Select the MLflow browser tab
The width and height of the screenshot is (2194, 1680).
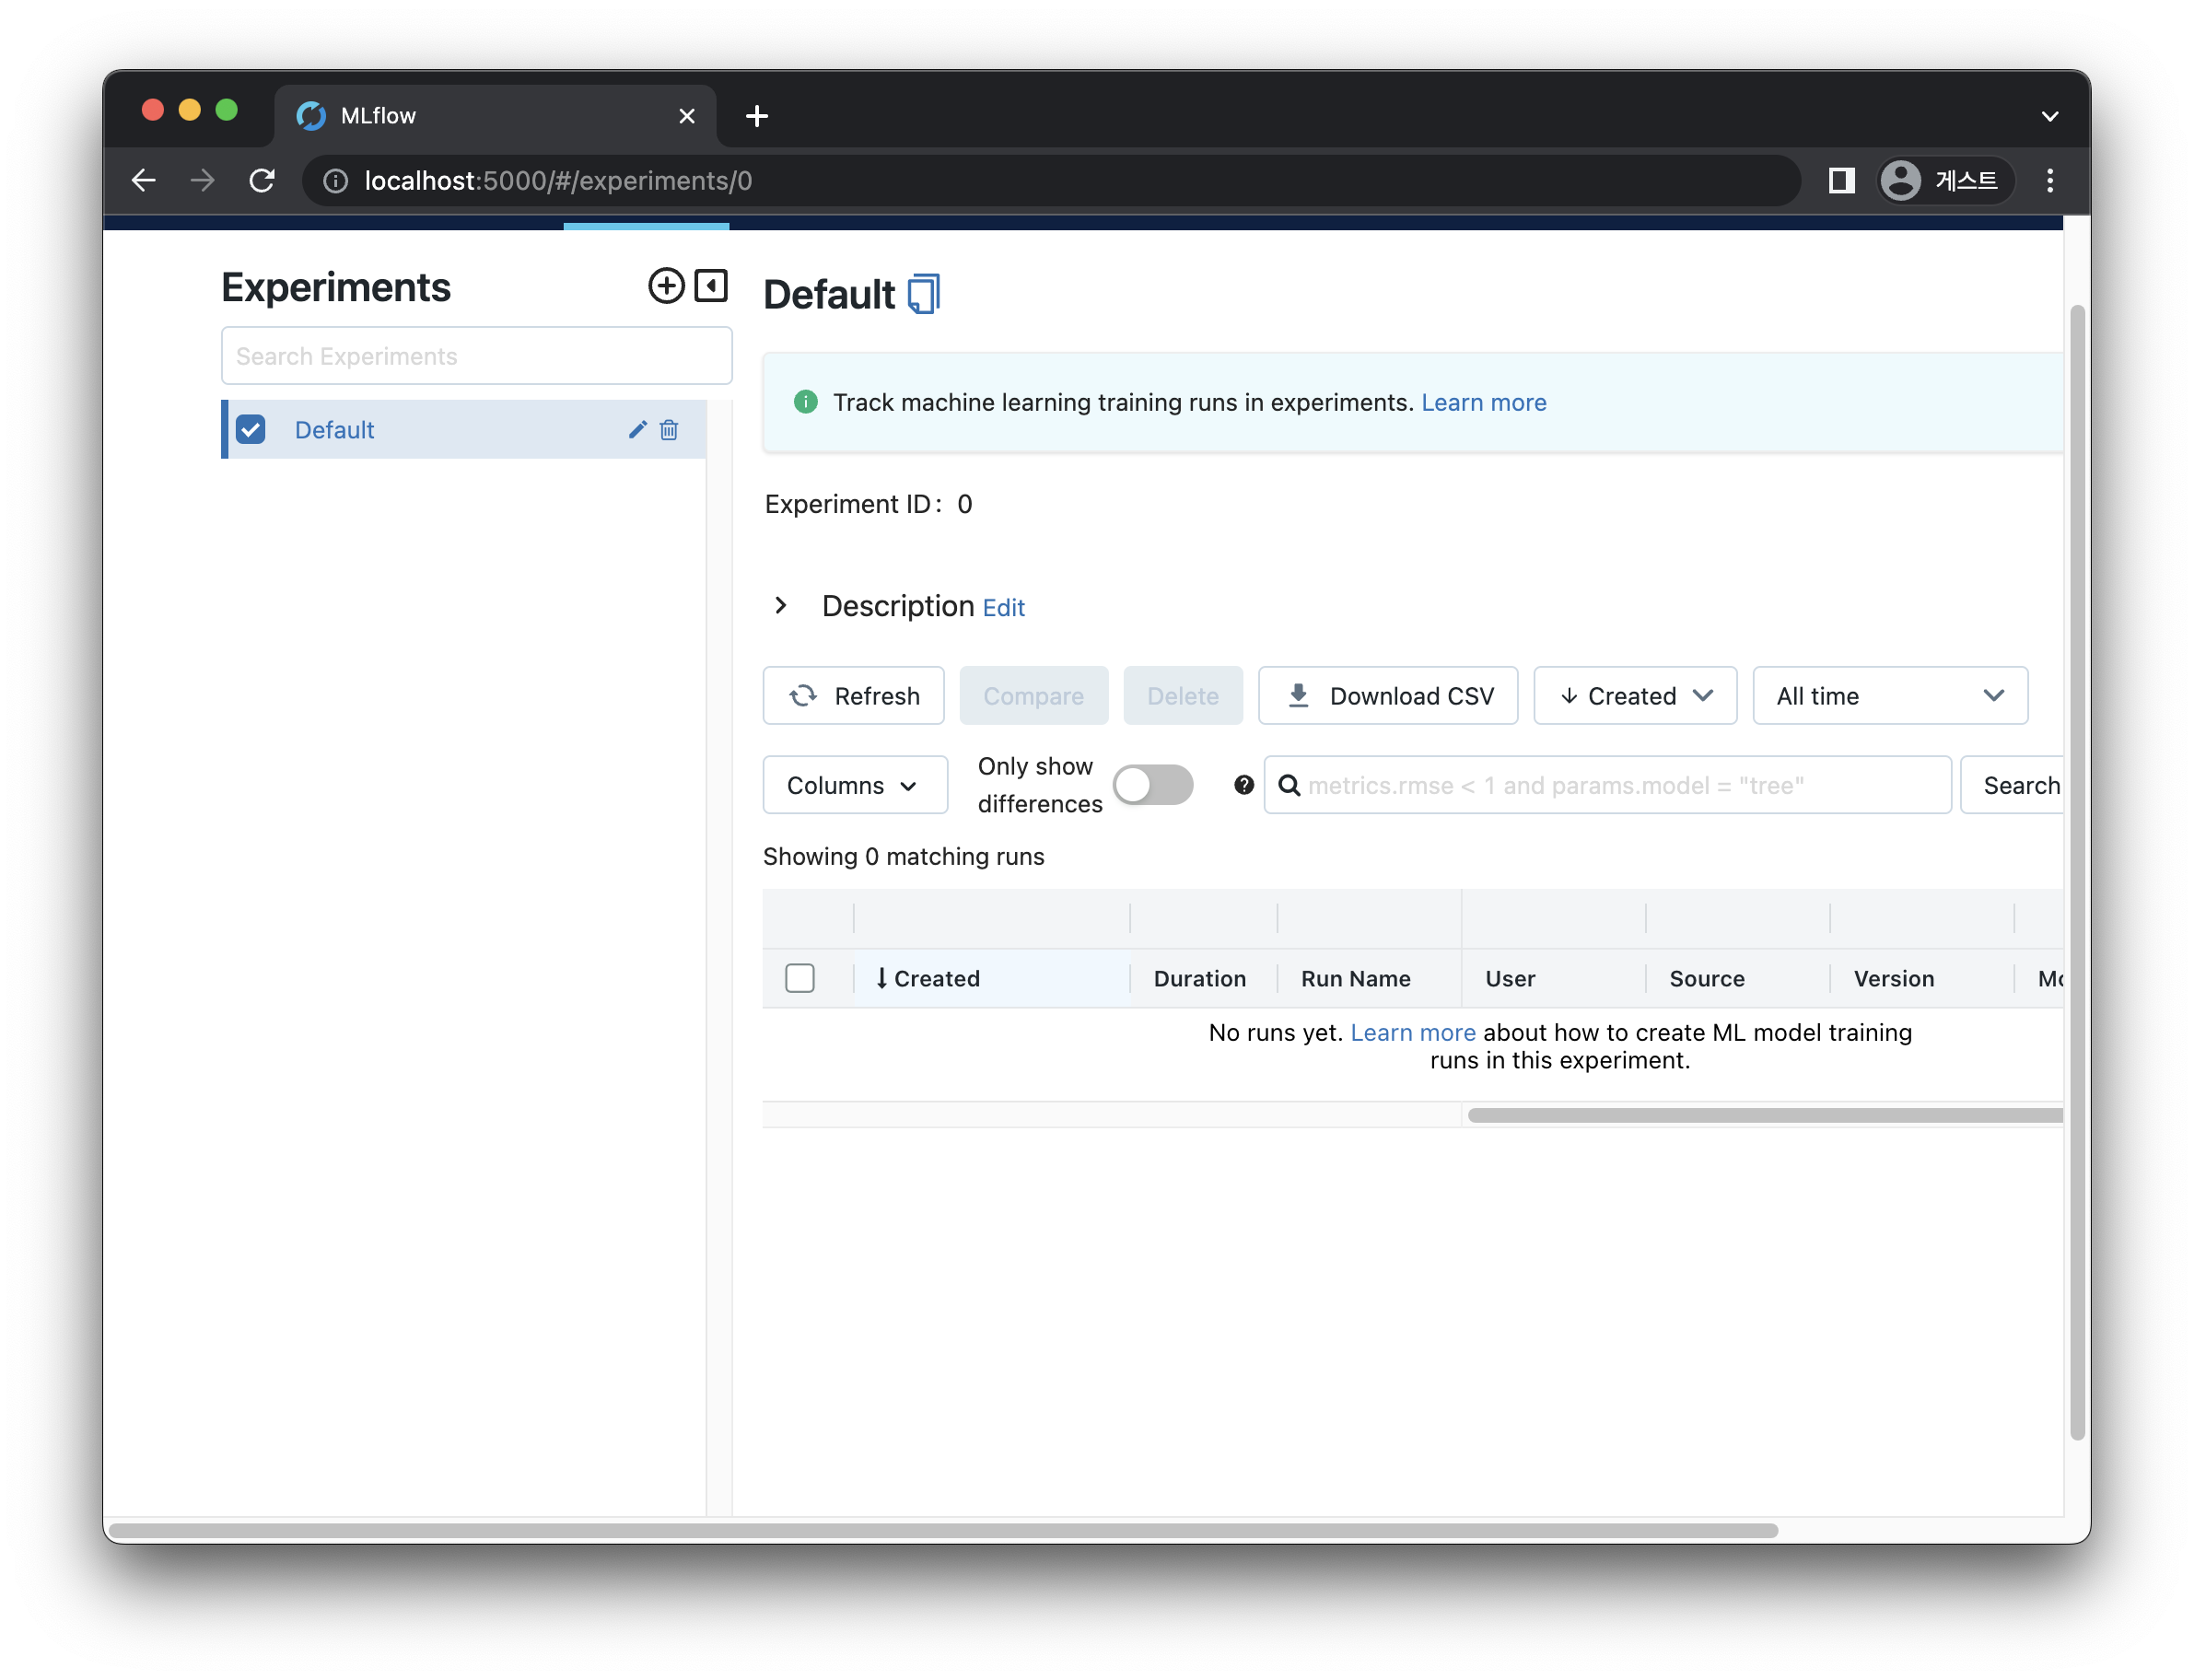coord(495,116)
